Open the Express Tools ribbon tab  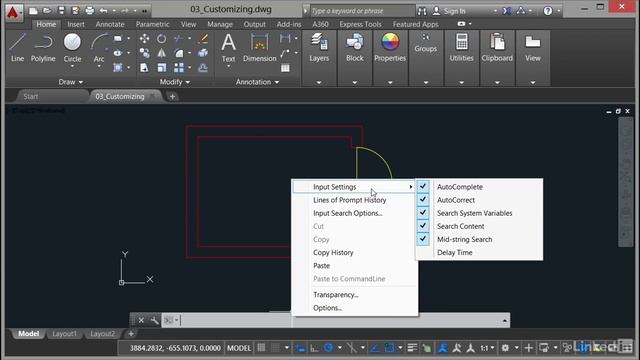[x=360, y=24]
